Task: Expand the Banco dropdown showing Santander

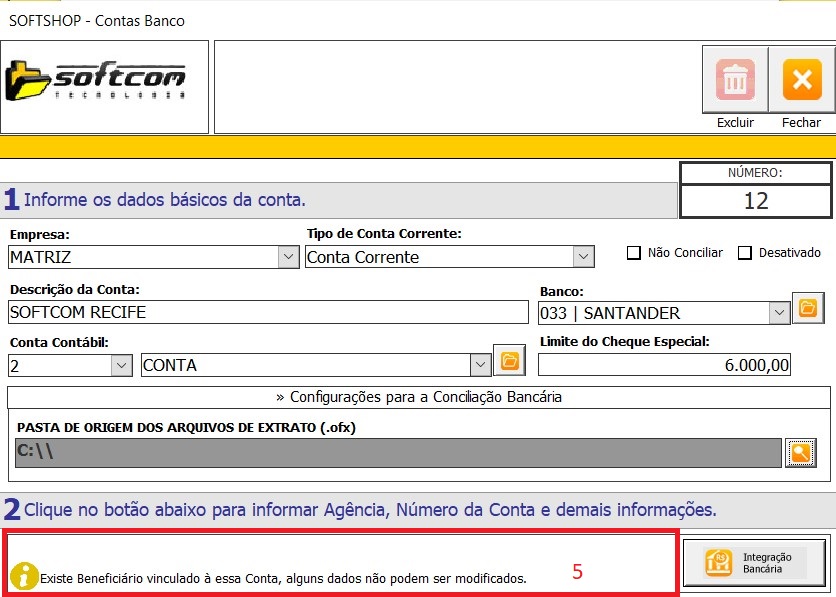Action: tap(779, 313)
